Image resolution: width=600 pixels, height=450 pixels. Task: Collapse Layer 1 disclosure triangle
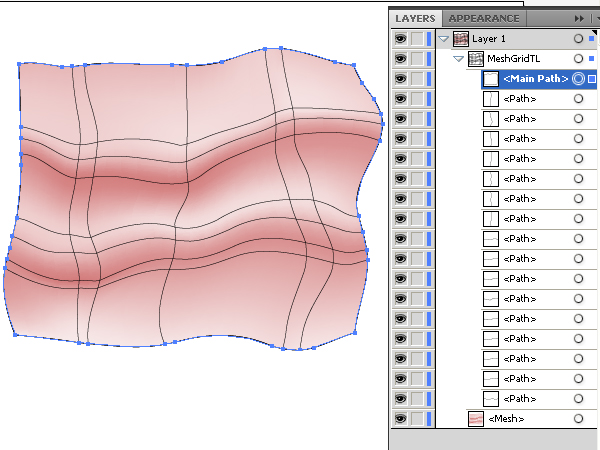point(443,39)
